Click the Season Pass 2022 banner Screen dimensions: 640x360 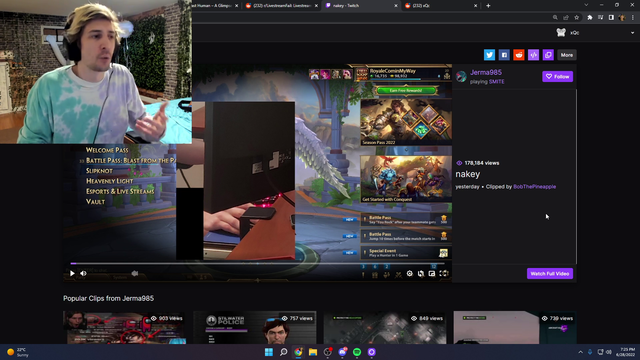point(406,122)
